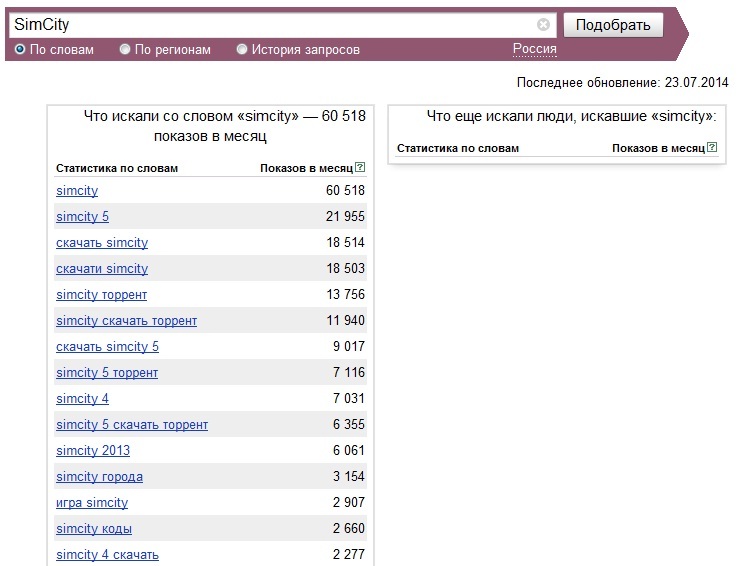Click left 'Показов в месяц' header text
Screen dimensions: 743x566
(x=307, y=168)
